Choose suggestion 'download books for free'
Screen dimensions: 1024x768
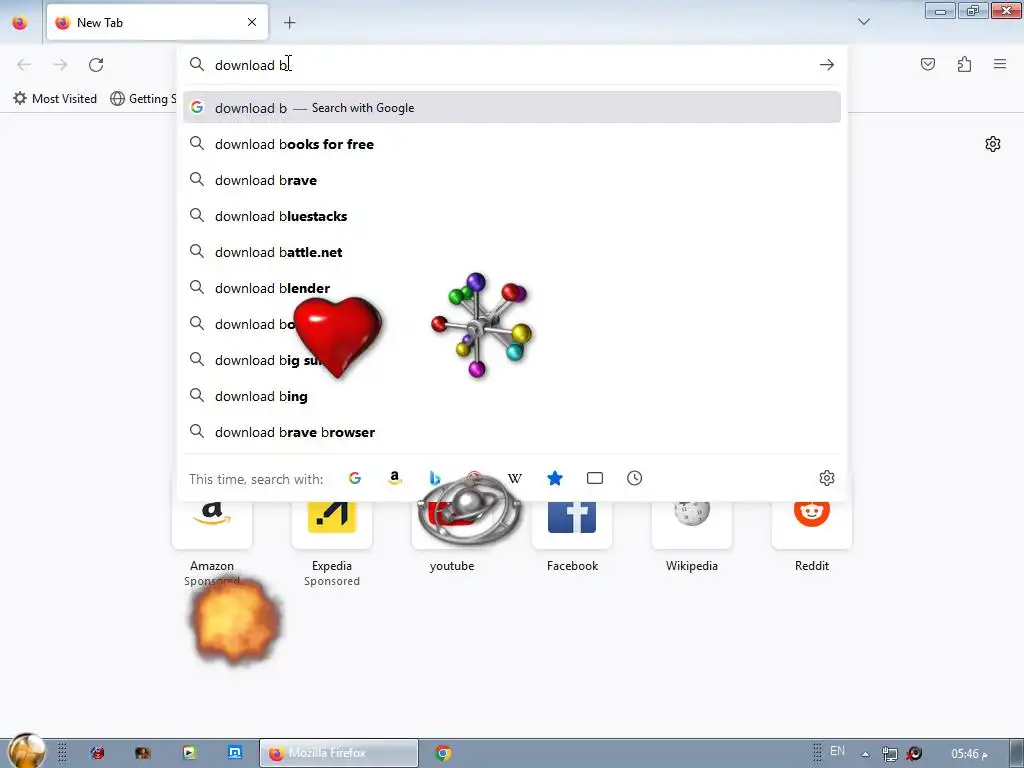click(x=512, y=144)
